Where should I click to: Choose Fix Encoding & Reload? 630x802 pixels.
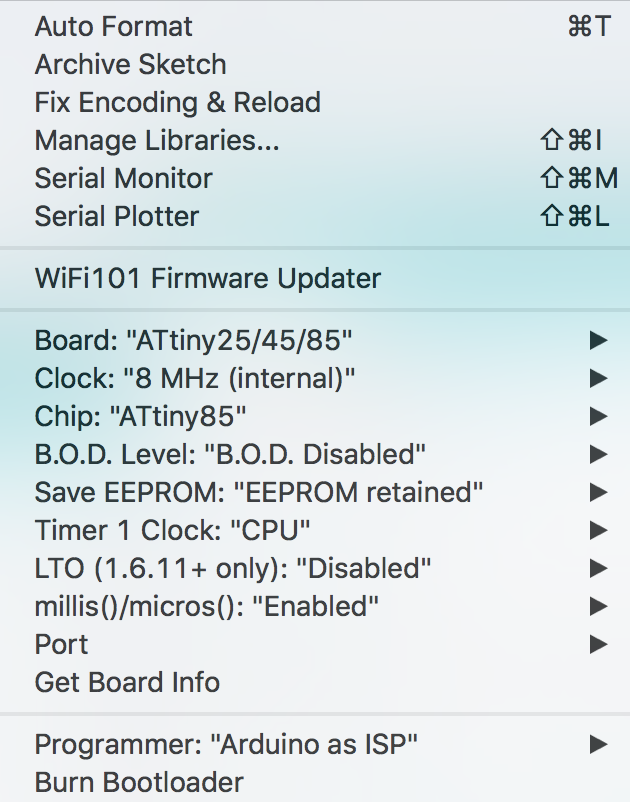click(x=177, y=102)
